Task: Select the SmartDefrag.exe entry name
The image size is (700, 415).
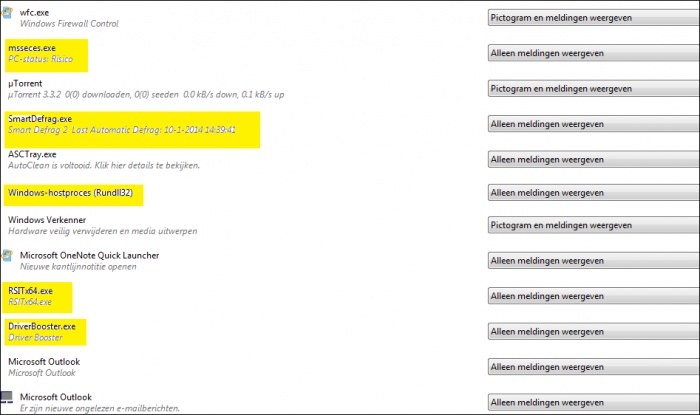Action: pos(40,119)
